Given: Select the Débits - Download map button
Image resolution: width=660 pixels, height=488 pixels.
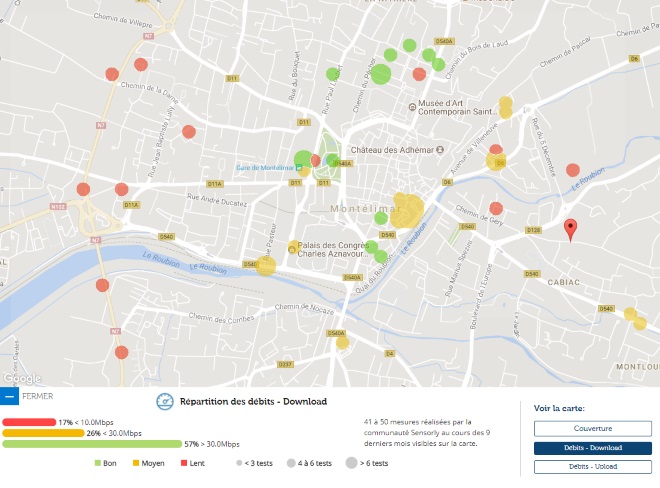Looking at the screenshot, I should click(x=593, y=448).
